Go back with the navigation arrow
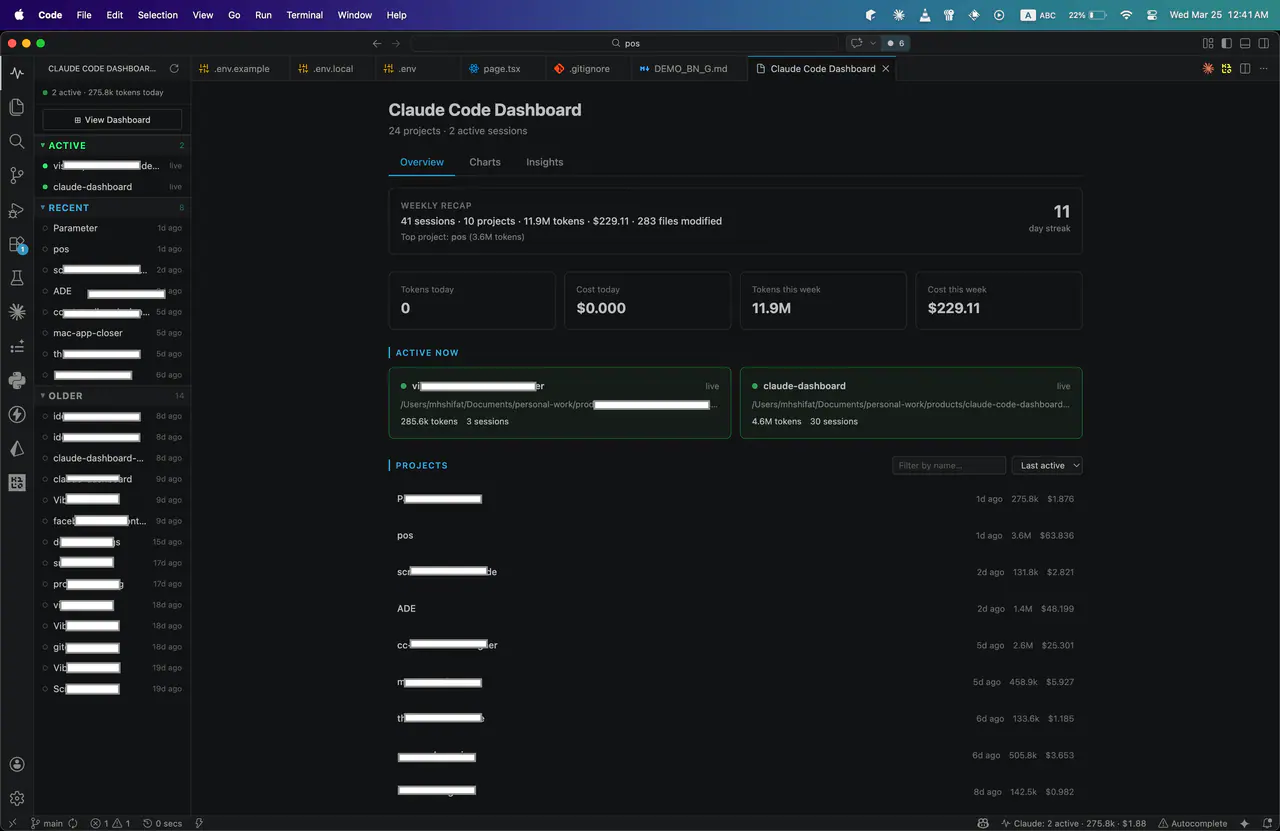The width and height of the screenshot is (1280, 831). coord(377,43)
